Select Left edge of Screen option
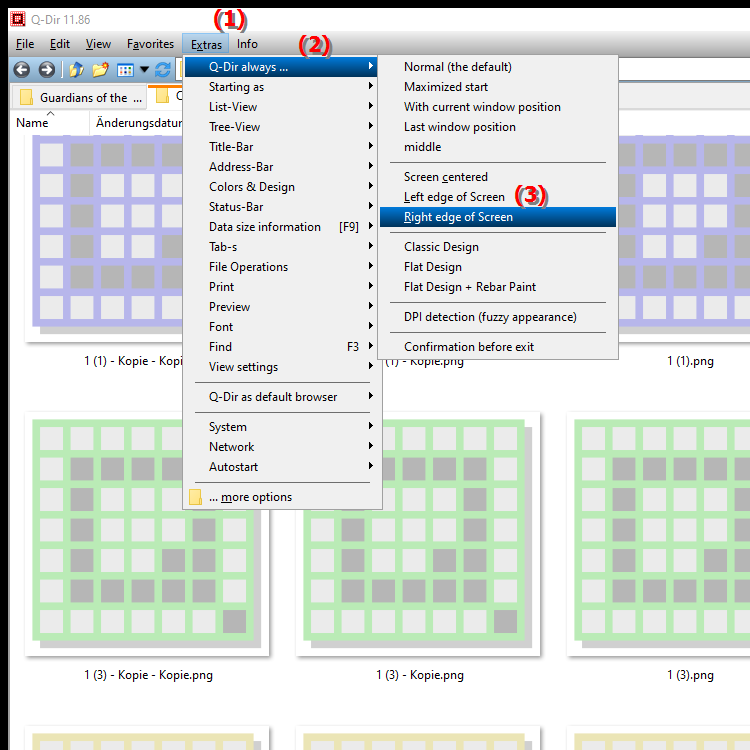This screenshot has height=750, width=750. pos(497,197)
